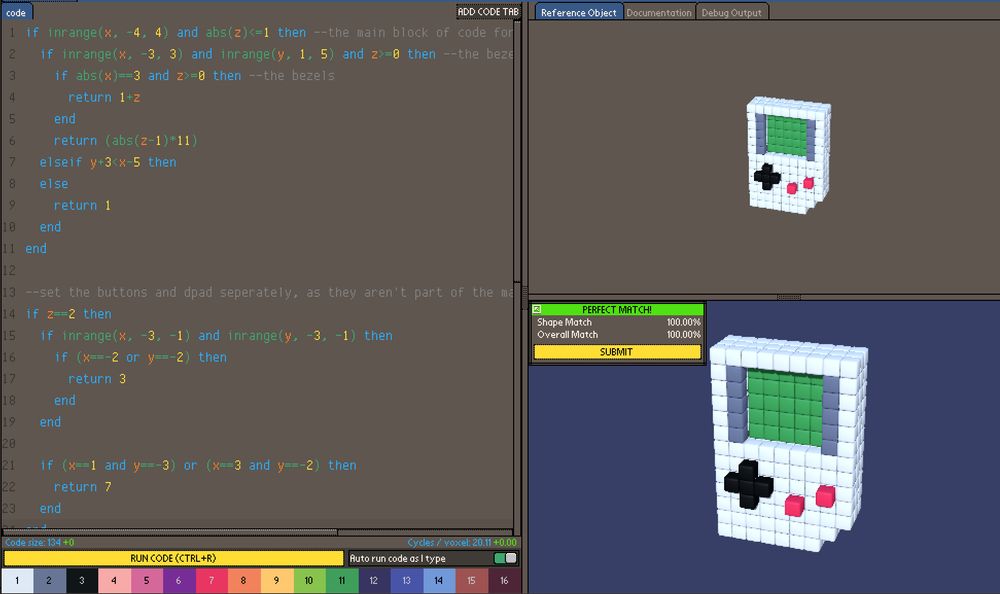Click the rendered Game Boy voxel output
The height and width of the screenshot is (594, 1000).
[x=790, y=443]
